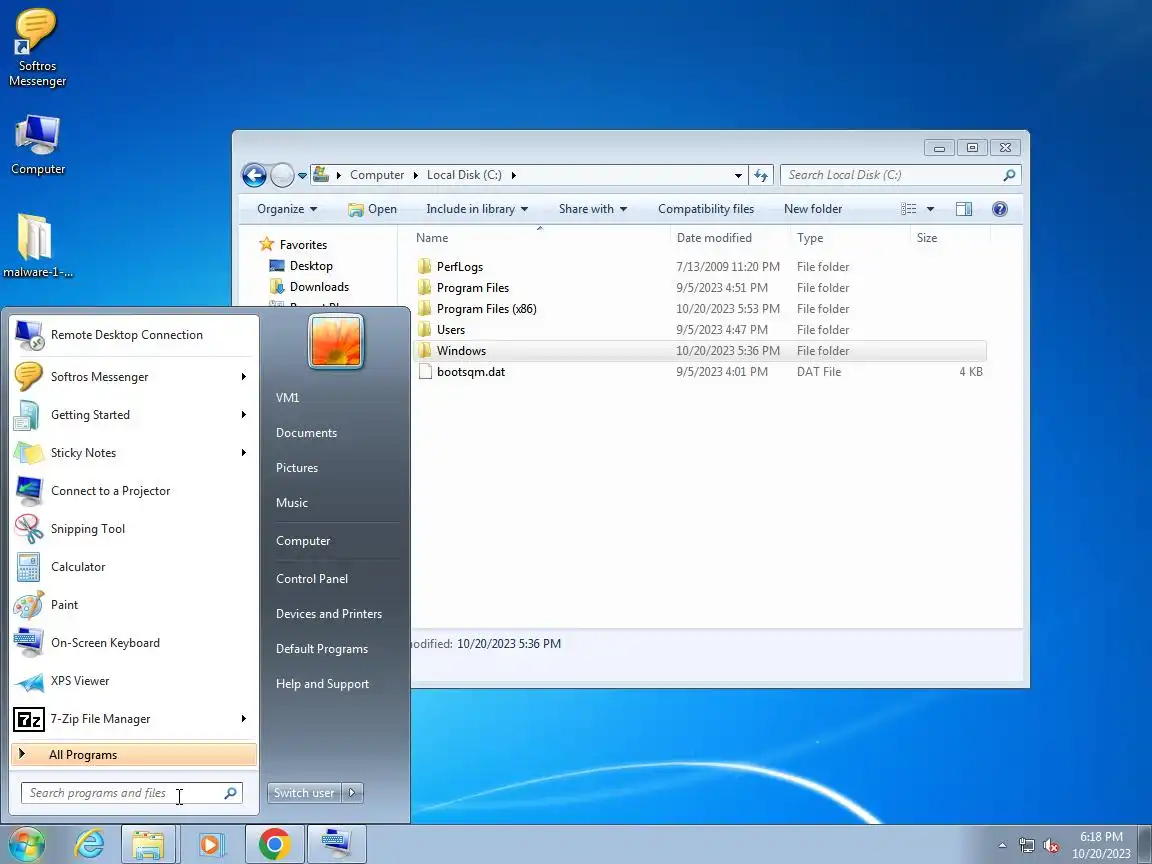
Task: Open Windows Media Player from taskbar
Action: 211,844
